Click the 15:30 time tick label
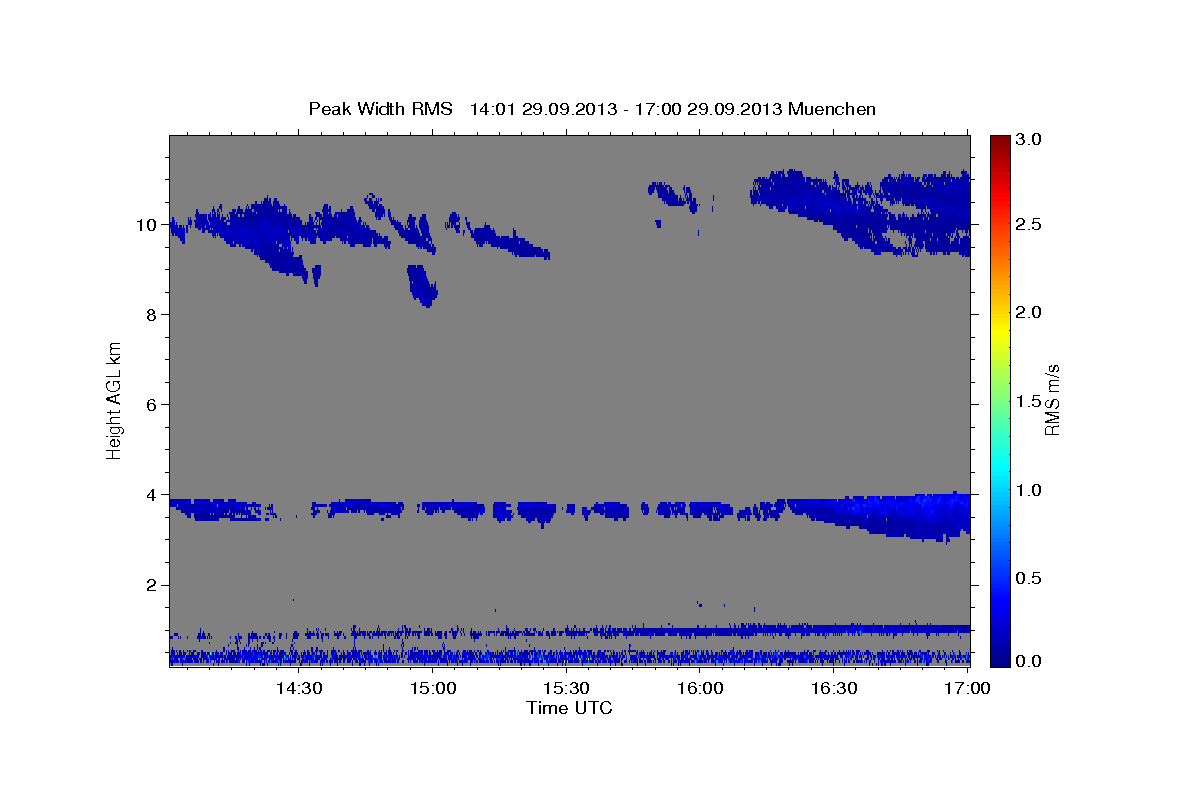1200x800 pixels. [565, 689]
